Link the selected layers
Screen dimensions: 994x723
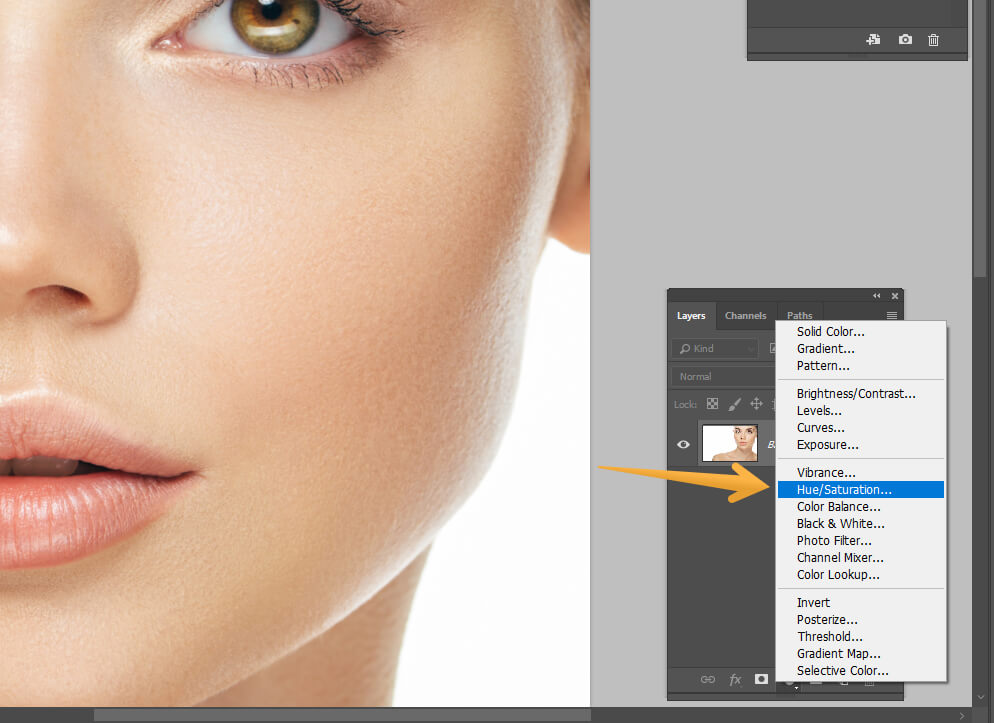pos(707,679)
